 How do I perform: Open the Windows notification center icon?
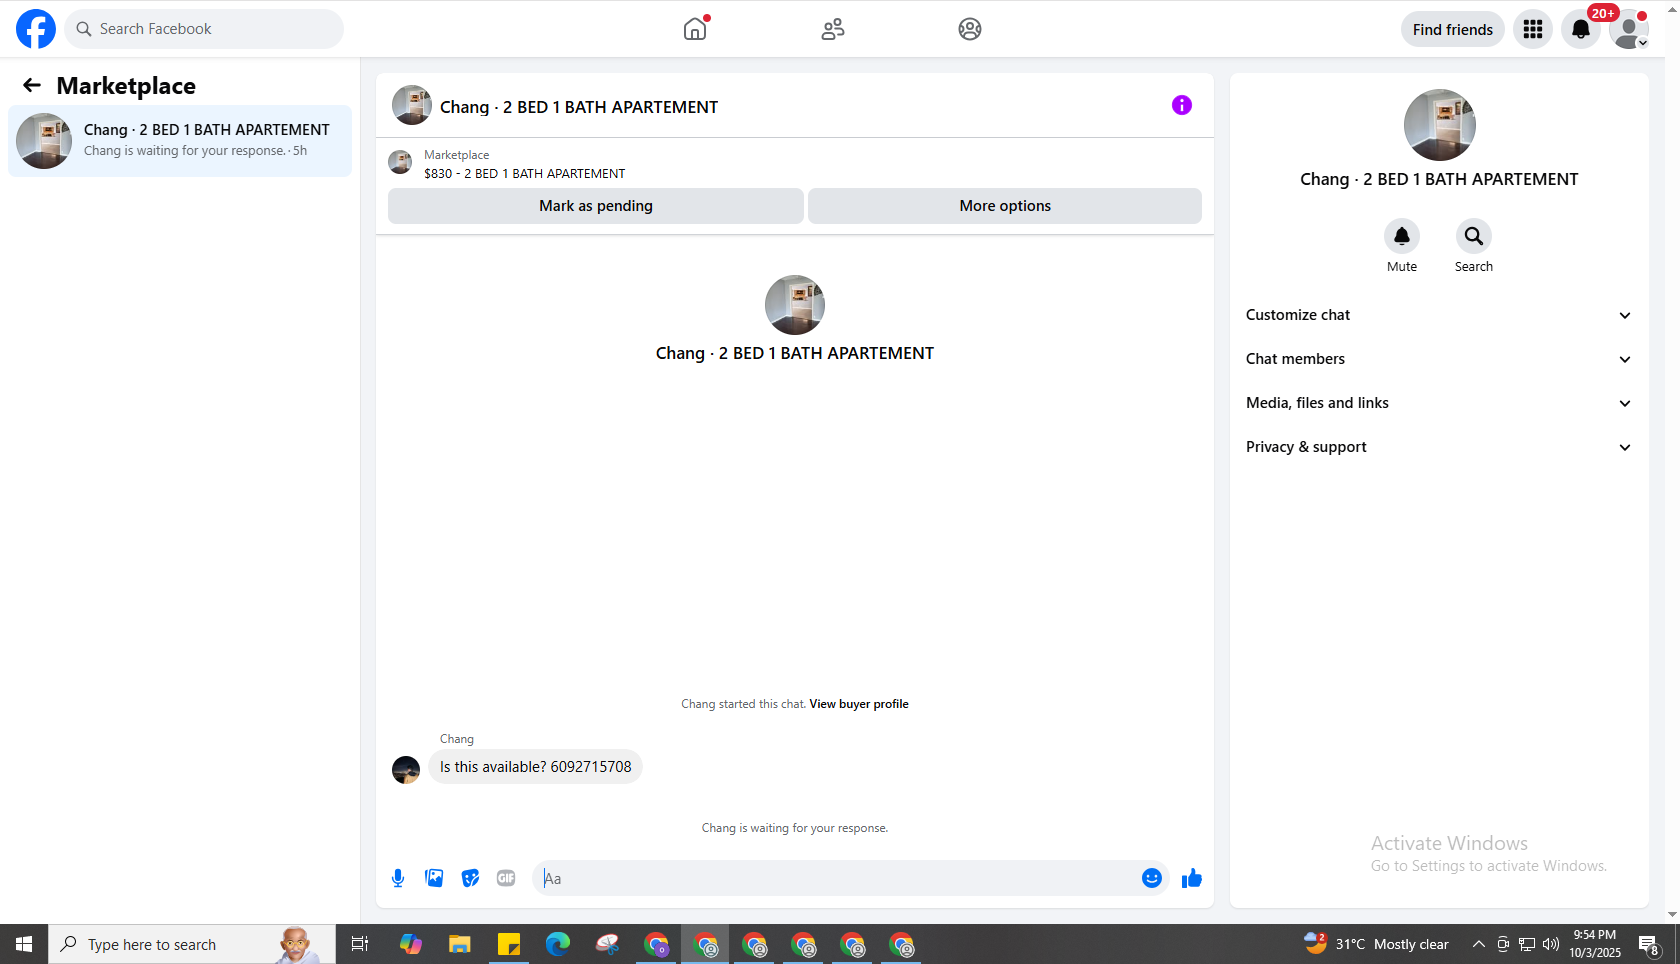pos(1649,944)
